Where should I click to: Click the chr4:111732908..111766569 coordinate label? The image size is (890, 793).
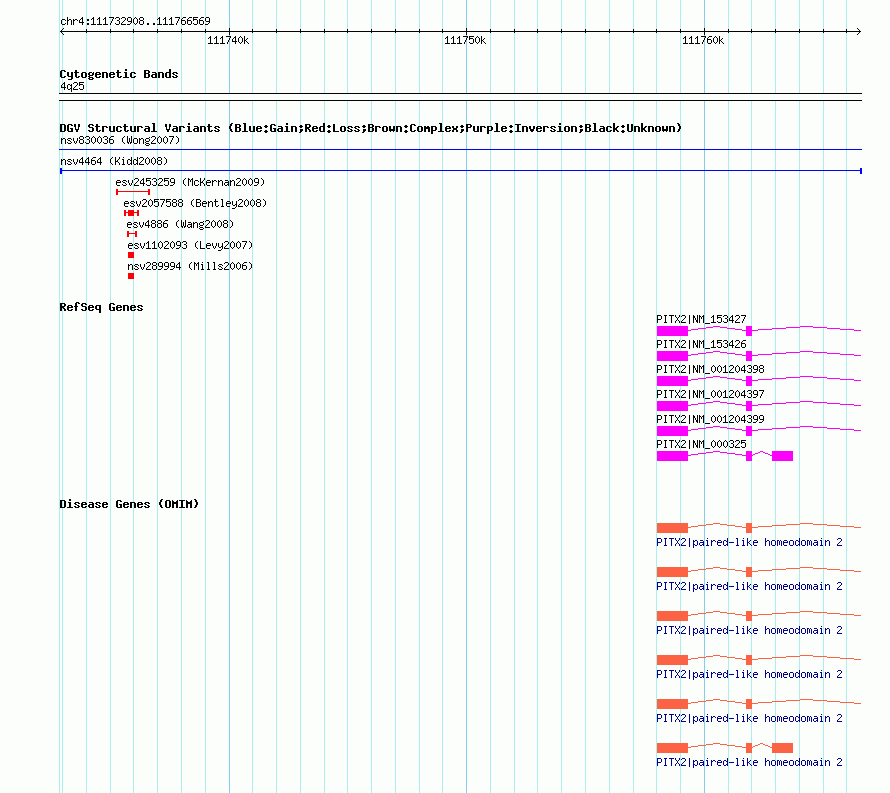click(x=135, y=21)
